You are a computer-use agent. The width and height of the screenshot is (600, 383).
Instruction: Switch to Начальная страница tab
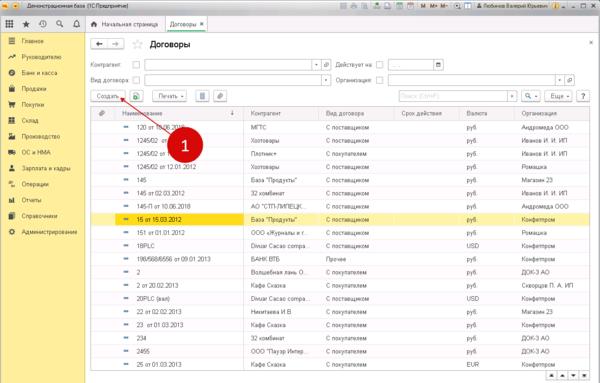pos(125,24)
